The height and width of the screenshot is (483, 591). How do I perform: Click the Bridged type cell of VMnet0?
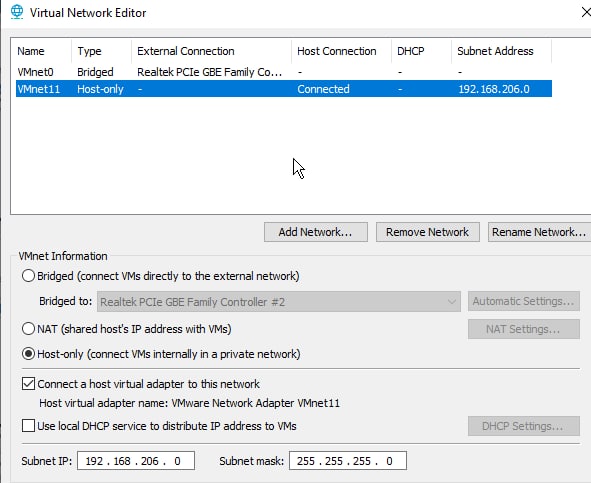[x=95, y=72]
